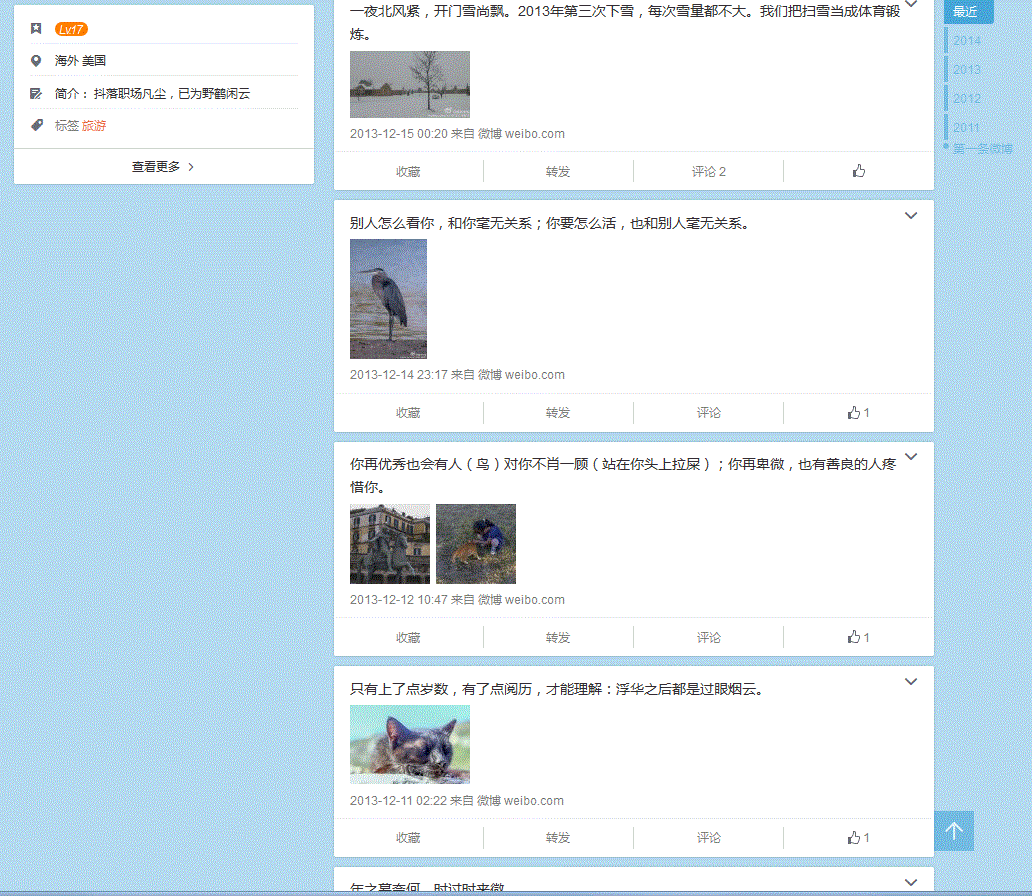Open the snowy tree photo thumbnail
The width and height of the screenshot is (1032, 896).
410,85
